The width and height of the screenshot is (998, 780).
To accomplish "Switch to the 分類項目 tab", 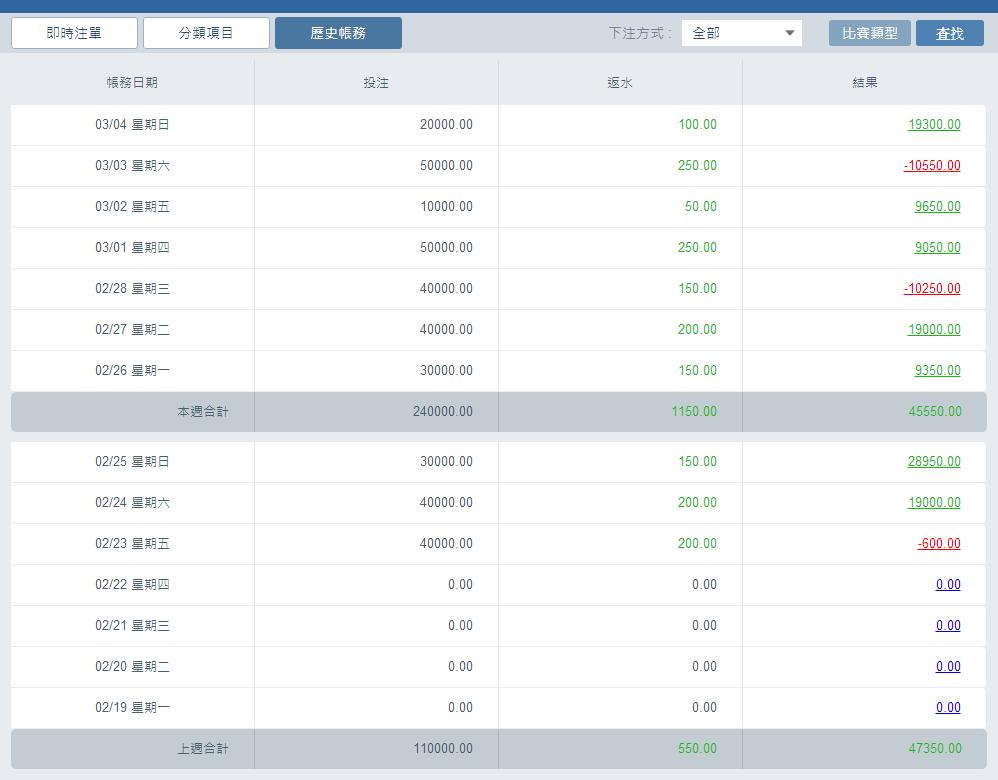I will click(x=206, y=33).
